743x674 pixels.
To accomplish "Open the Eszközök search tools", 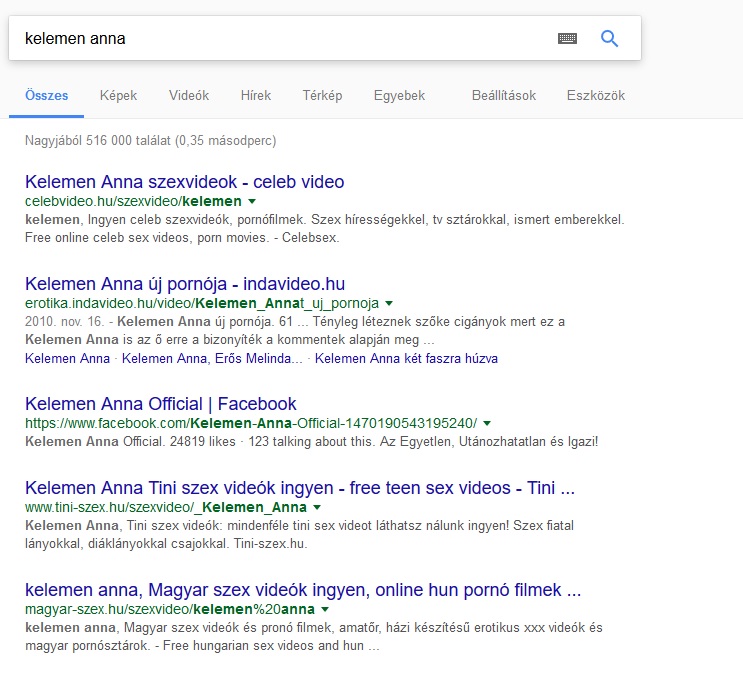I will pos(595,96).
